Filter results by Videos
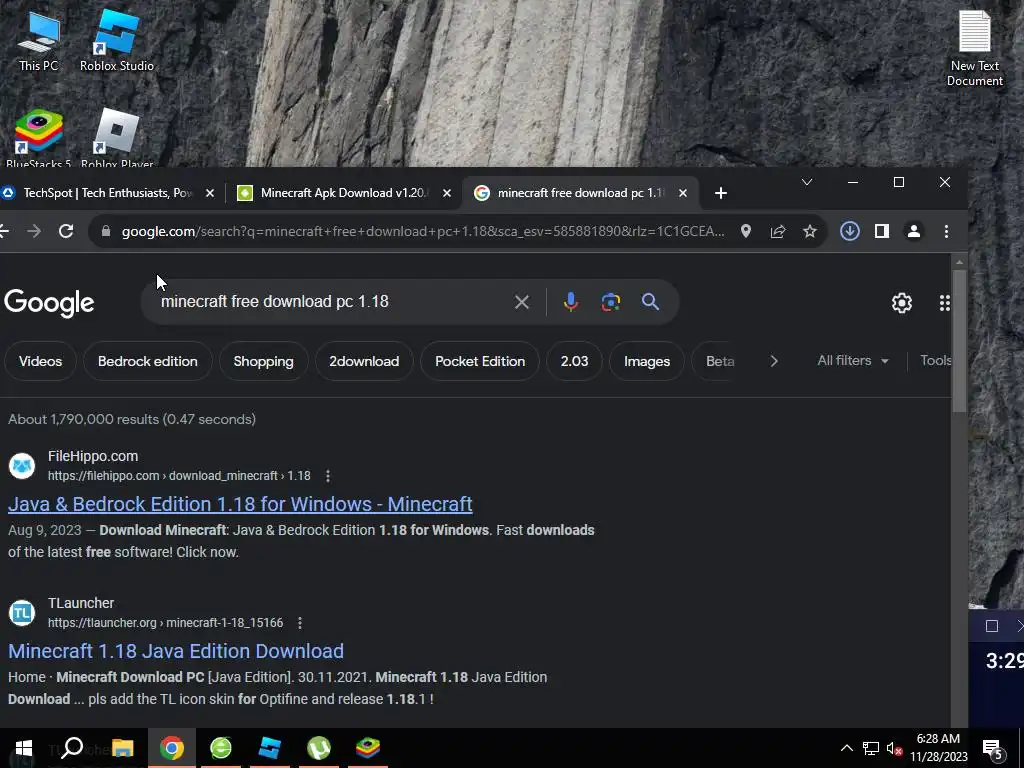This screenshot has height=768, width=1024. pos(40,361)
